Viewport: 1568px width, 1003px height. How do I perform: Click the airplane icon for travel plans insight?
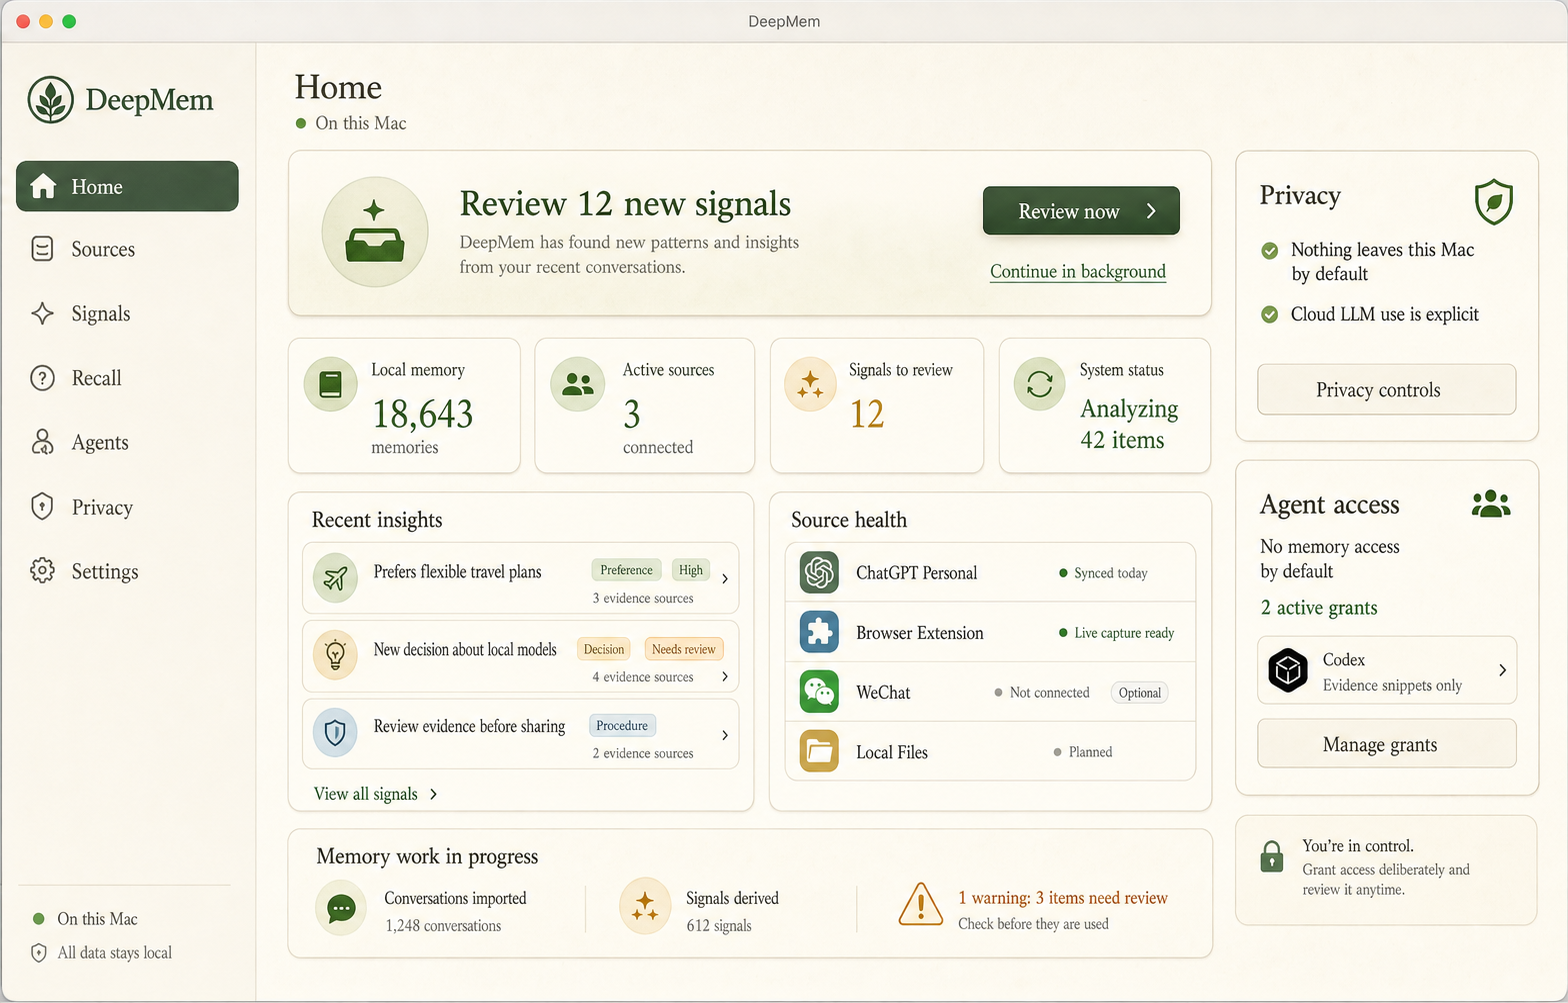[x=335, y=578]
